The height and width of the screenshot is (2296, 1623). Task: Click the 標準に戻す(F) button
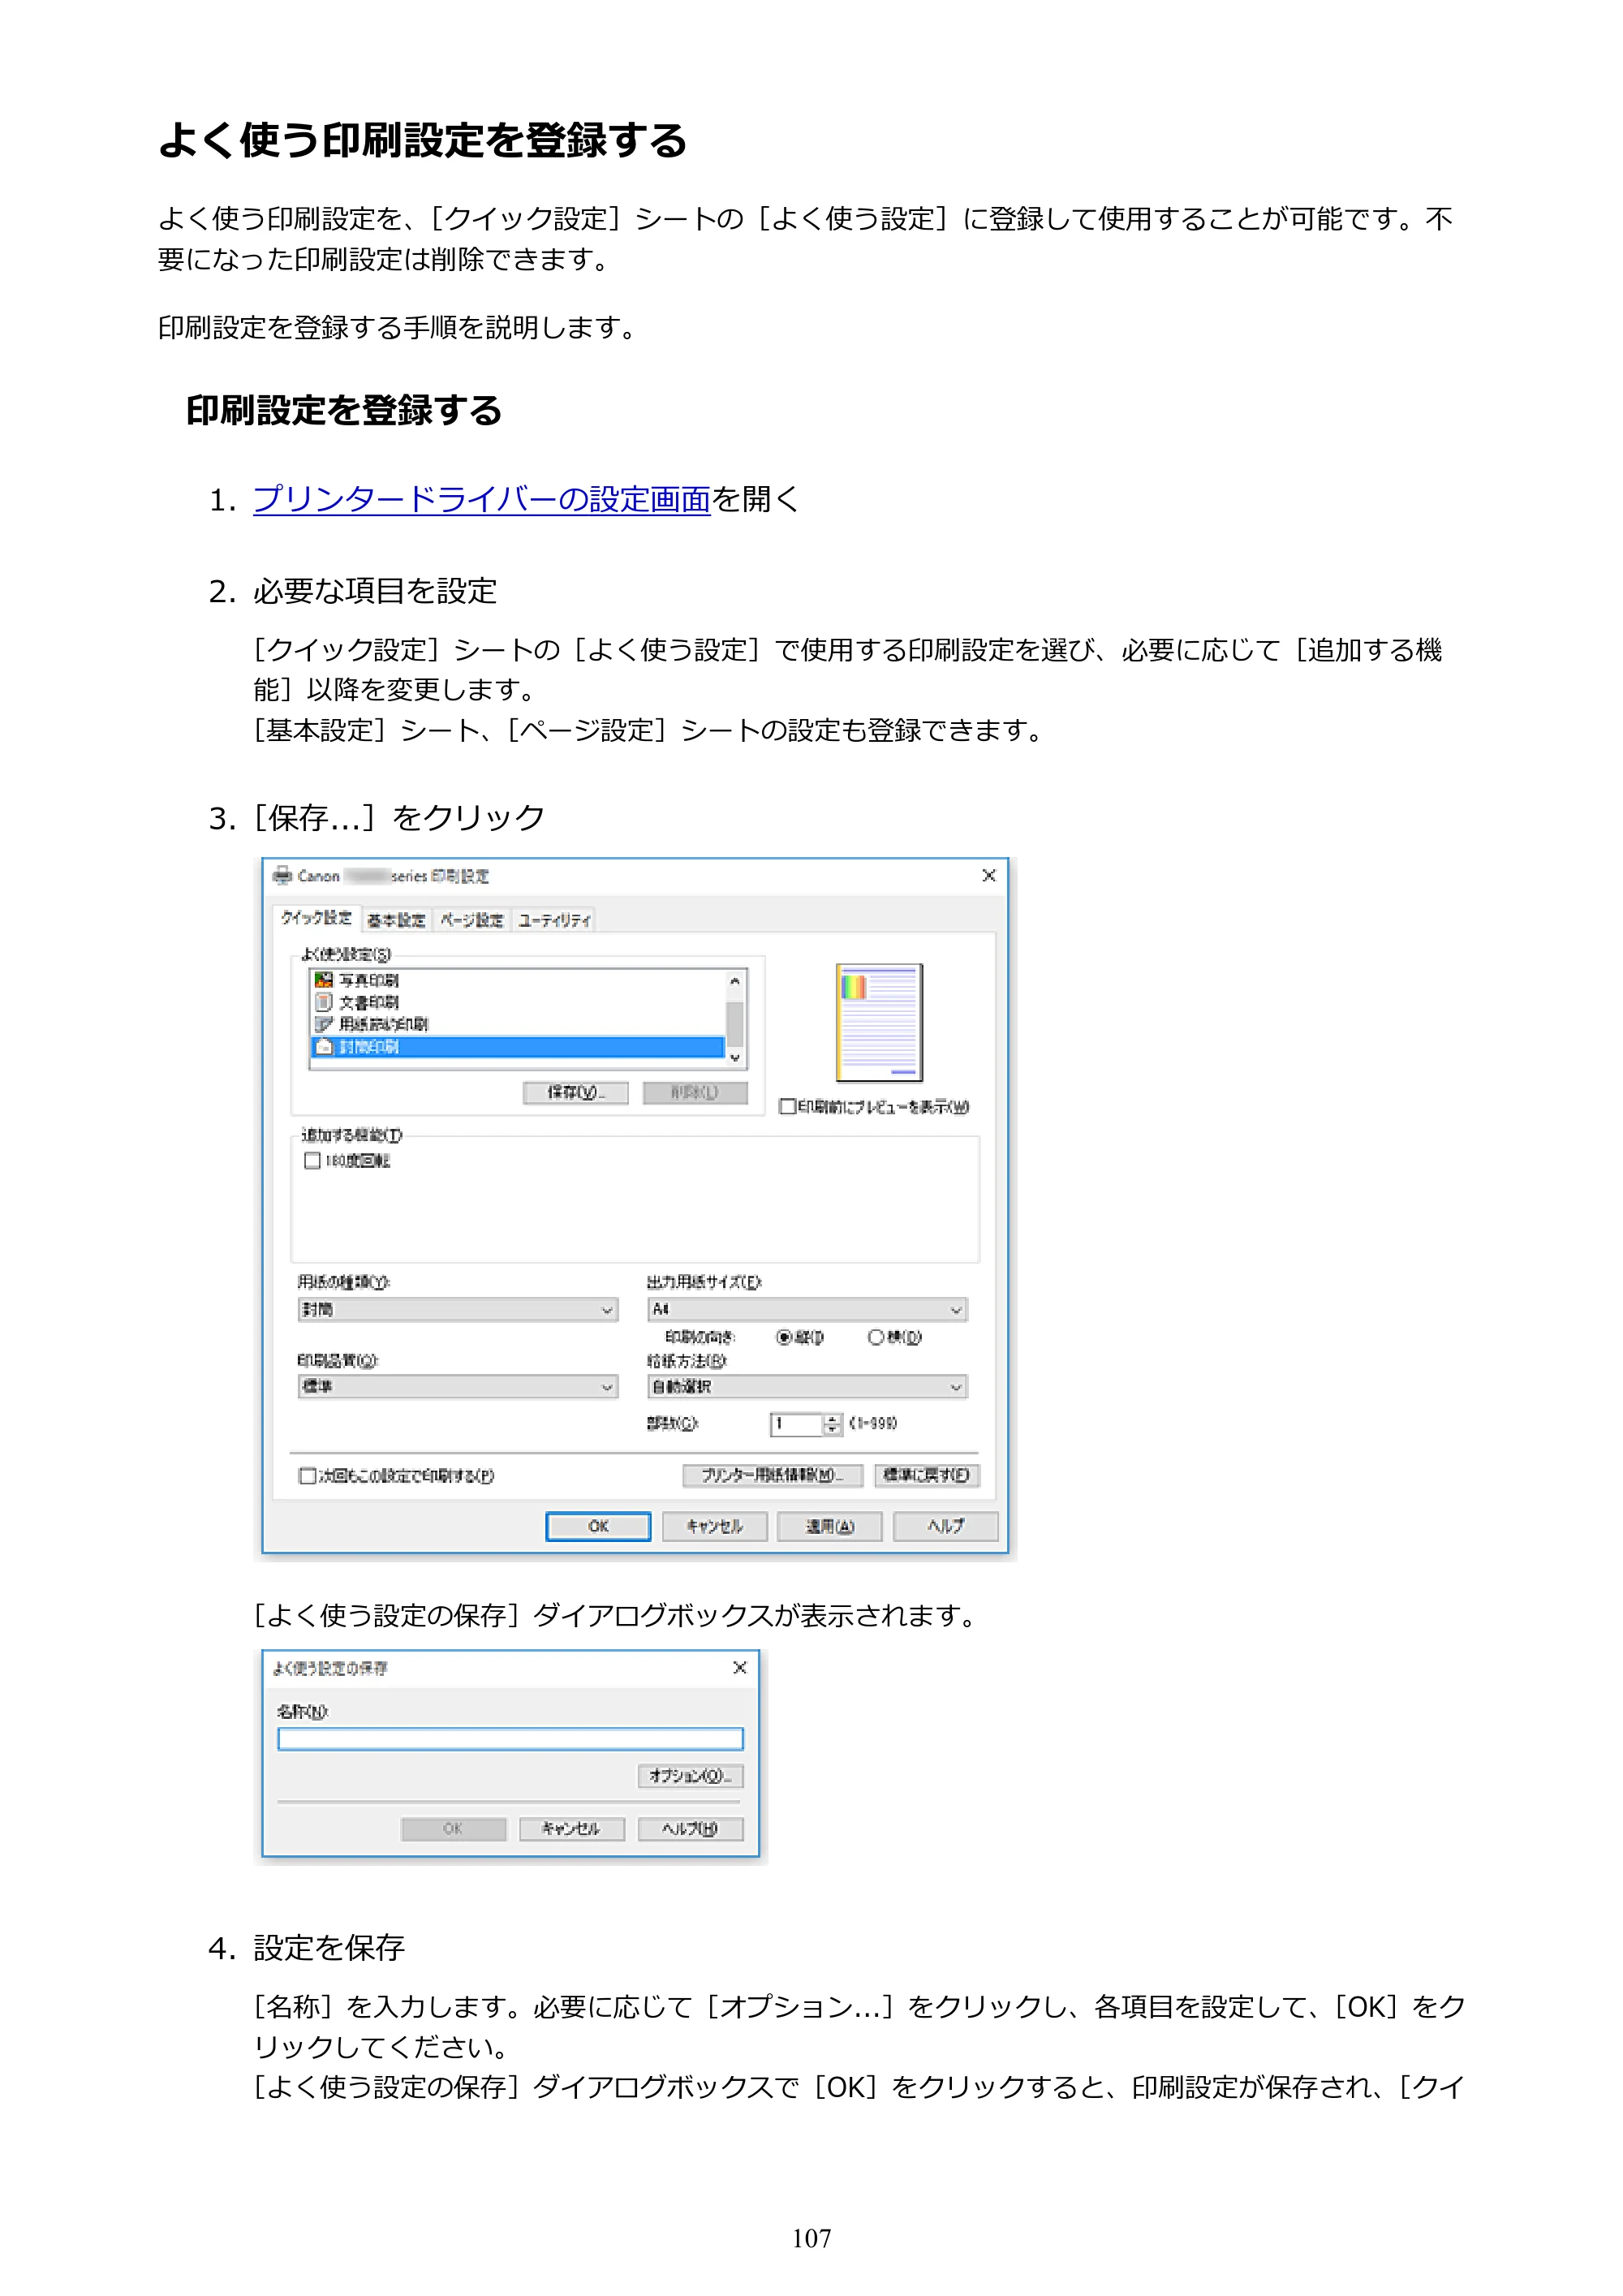(927, 1475)
